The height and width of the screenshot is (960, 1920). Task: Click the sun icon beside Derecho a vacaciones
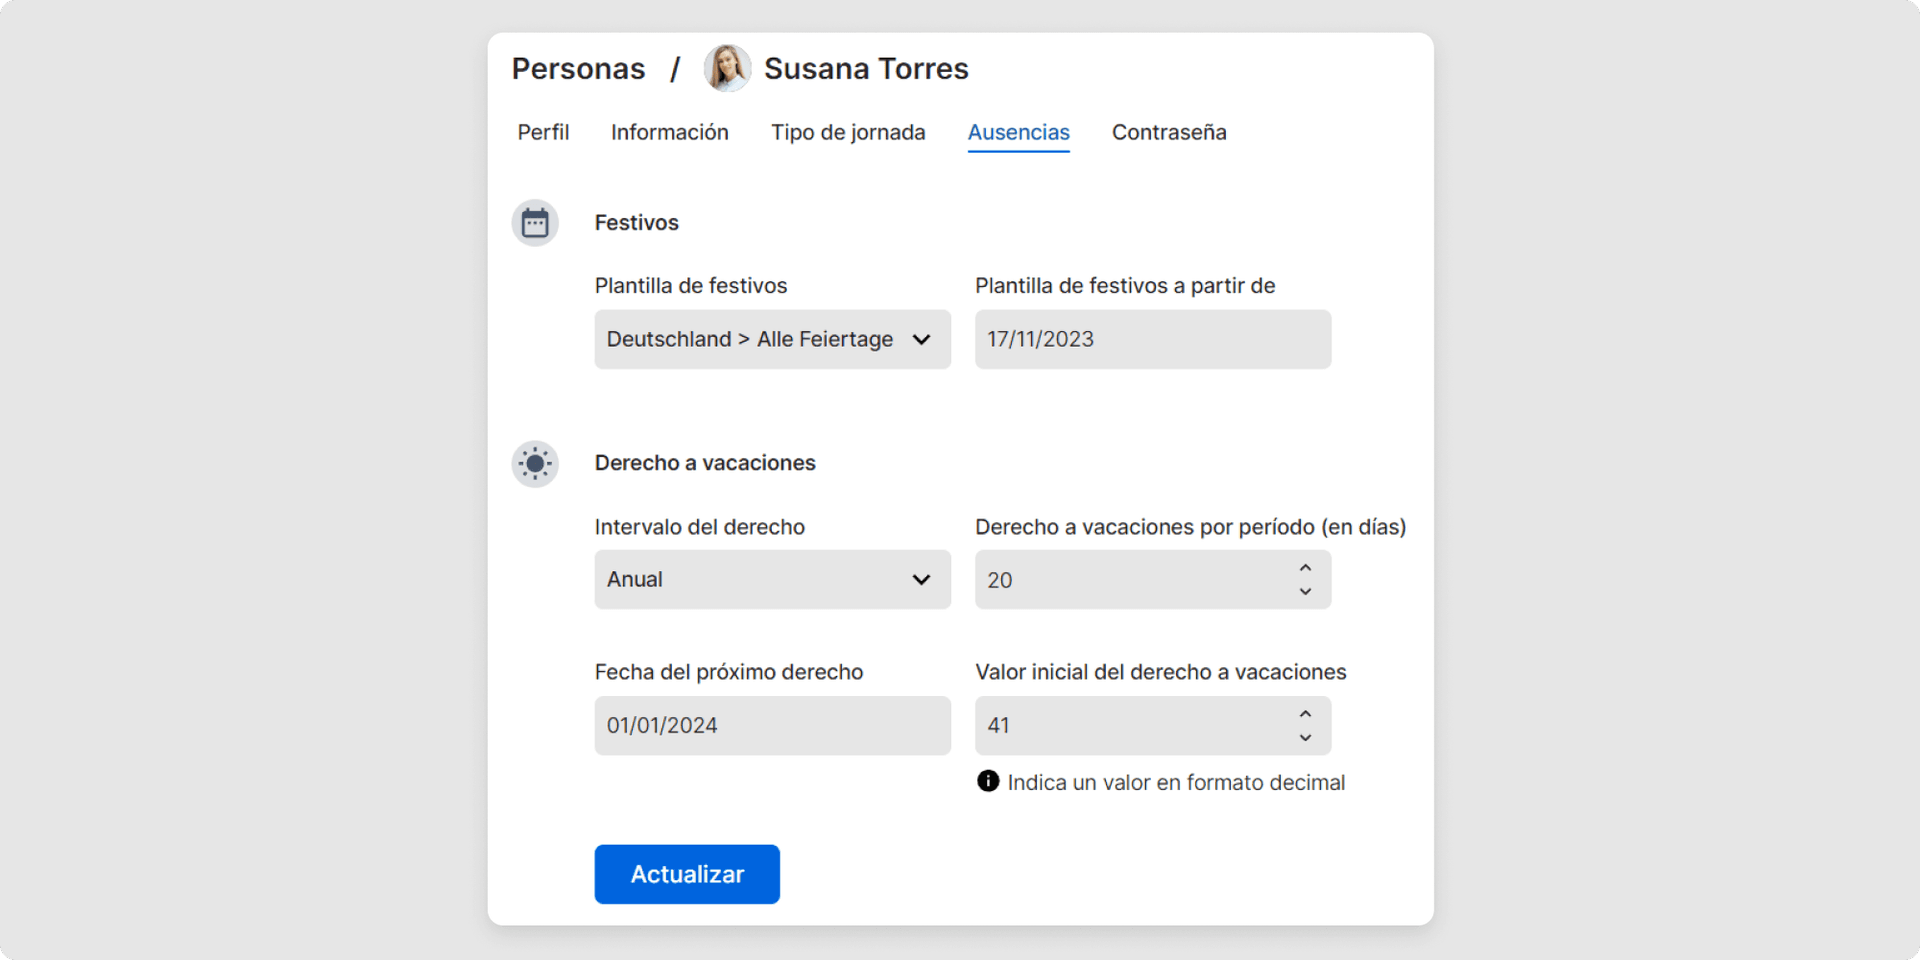pos(535,463)
